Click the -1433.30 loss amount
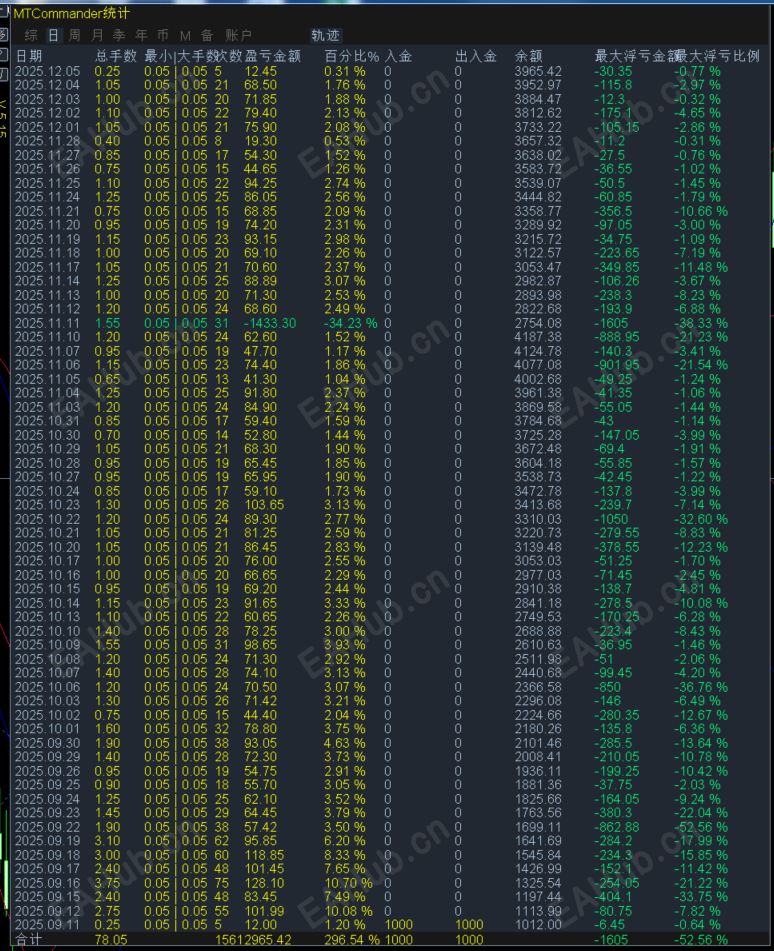This screenshot has width=774, height=951. (270, 323)
